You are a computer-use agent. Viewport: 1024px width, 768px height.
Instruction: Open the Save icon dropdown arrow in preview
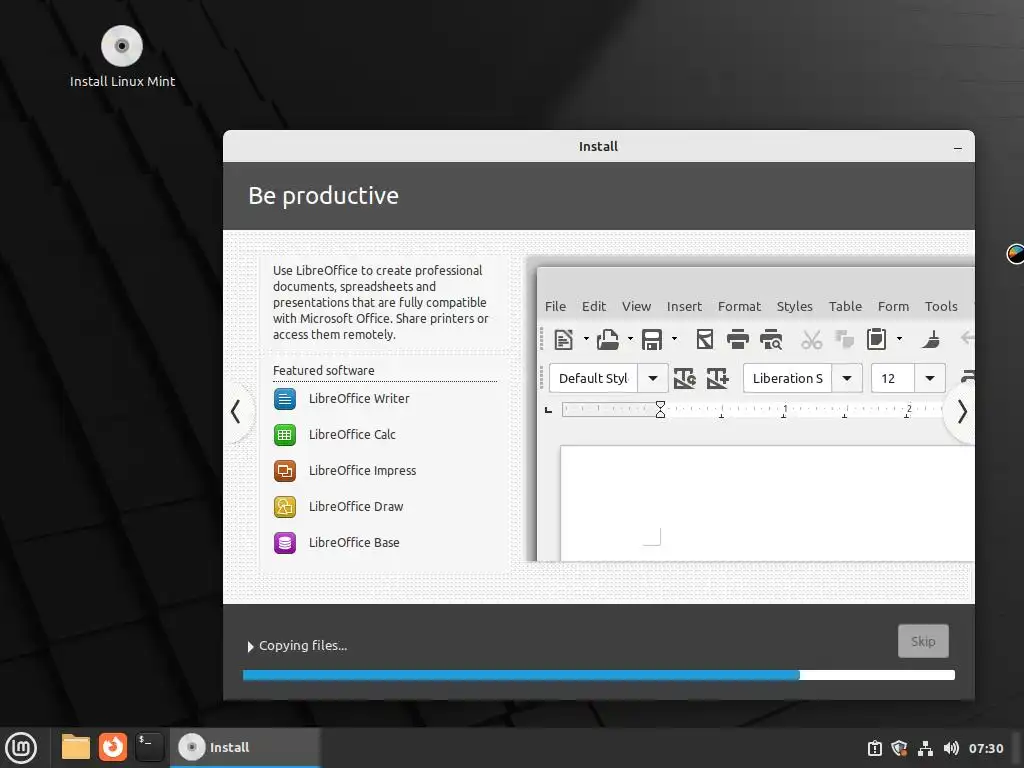click(675, 339)
